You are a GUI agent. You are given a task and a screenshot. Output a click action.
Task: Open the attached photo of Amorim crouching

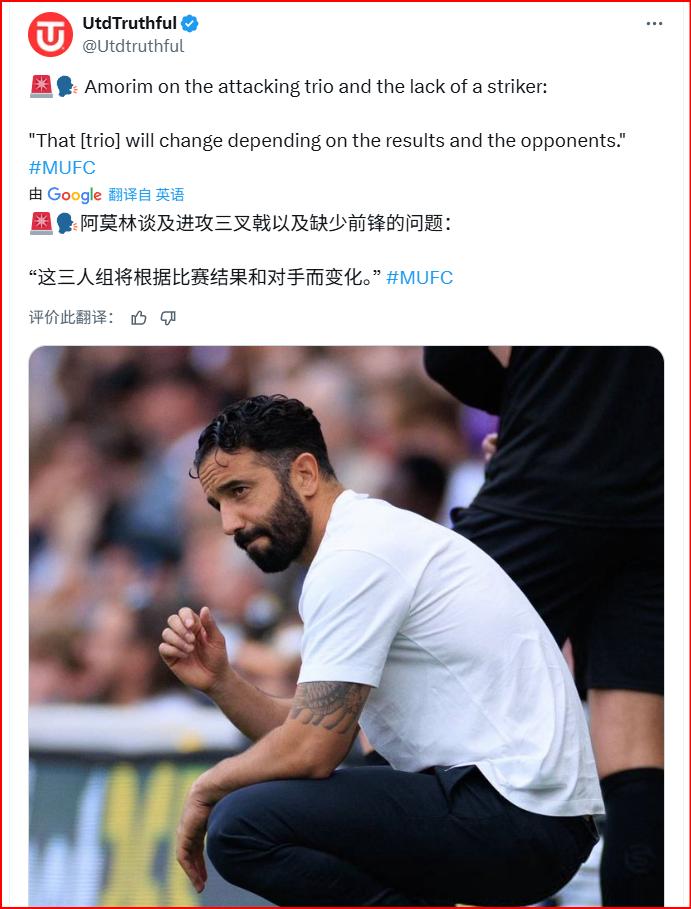point(346,626)
